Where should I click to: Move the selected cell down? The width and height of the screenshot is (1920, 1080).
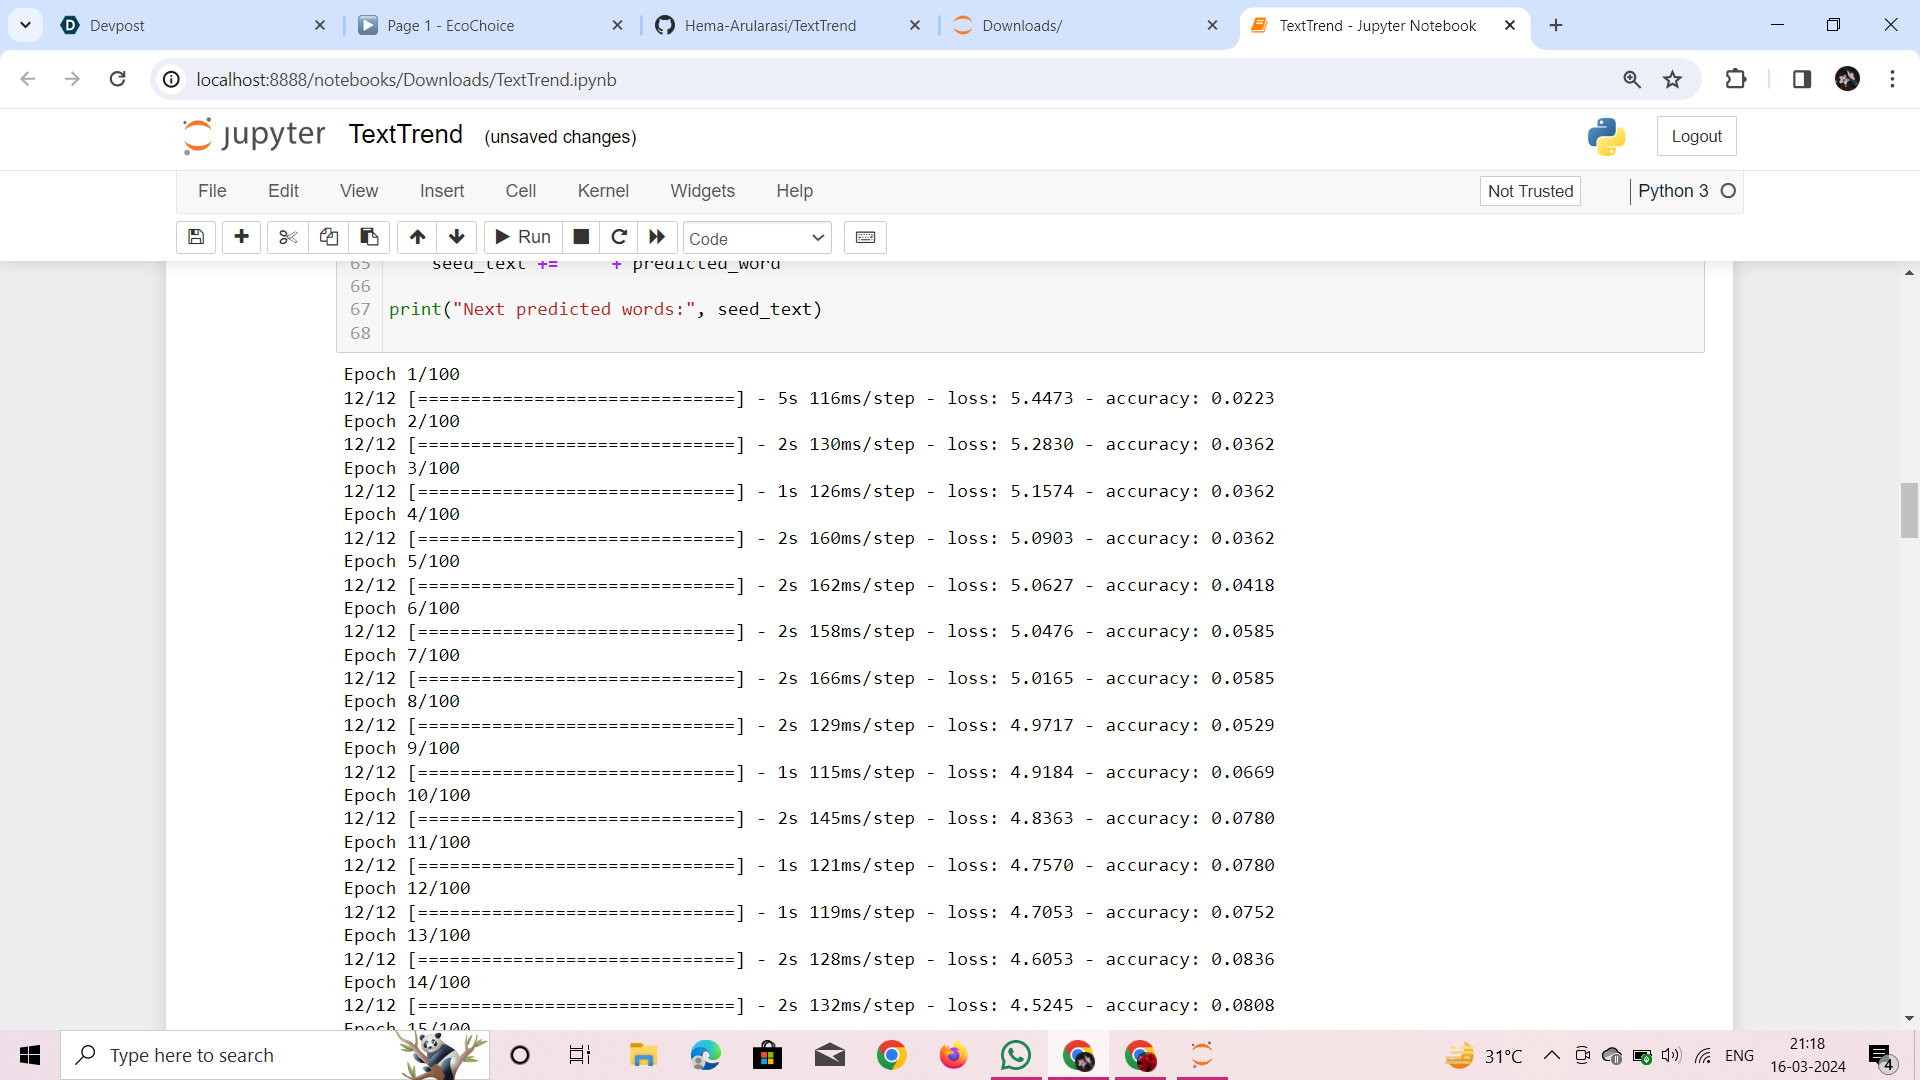click(x=457, y=237)
